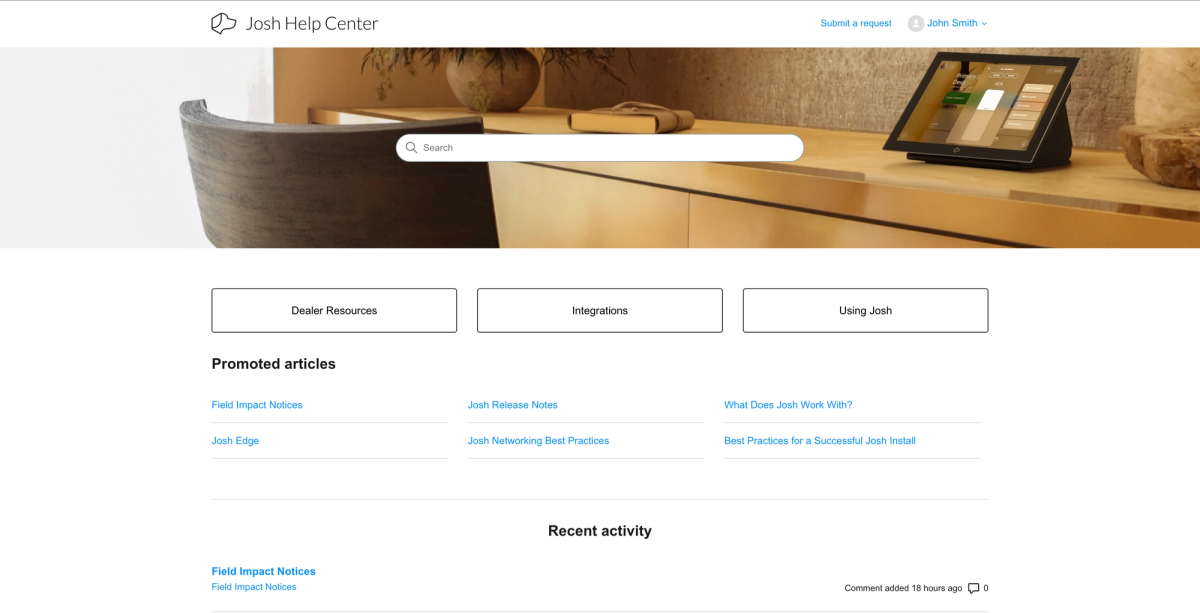Viewport: 1200px width, 613px height.
Task: Open the Integrations category
Action: pyautogui.click(x=600, y=311)
